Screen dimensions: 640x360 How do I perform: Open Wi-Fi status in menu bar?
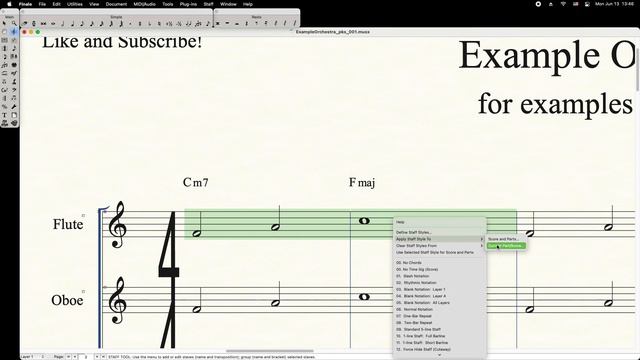click(x=563, y=4)
